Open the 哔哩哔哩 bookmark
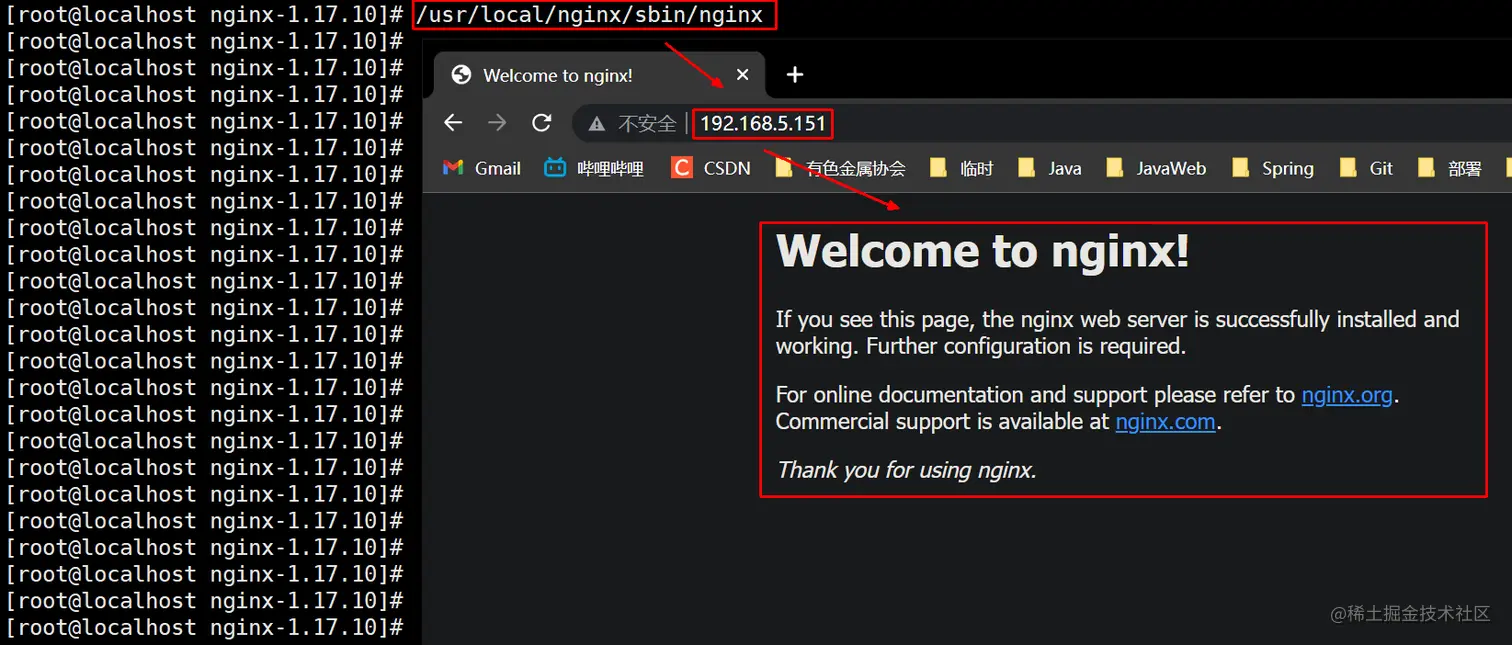Screen dimensions: 1512x645 (594, 168)
